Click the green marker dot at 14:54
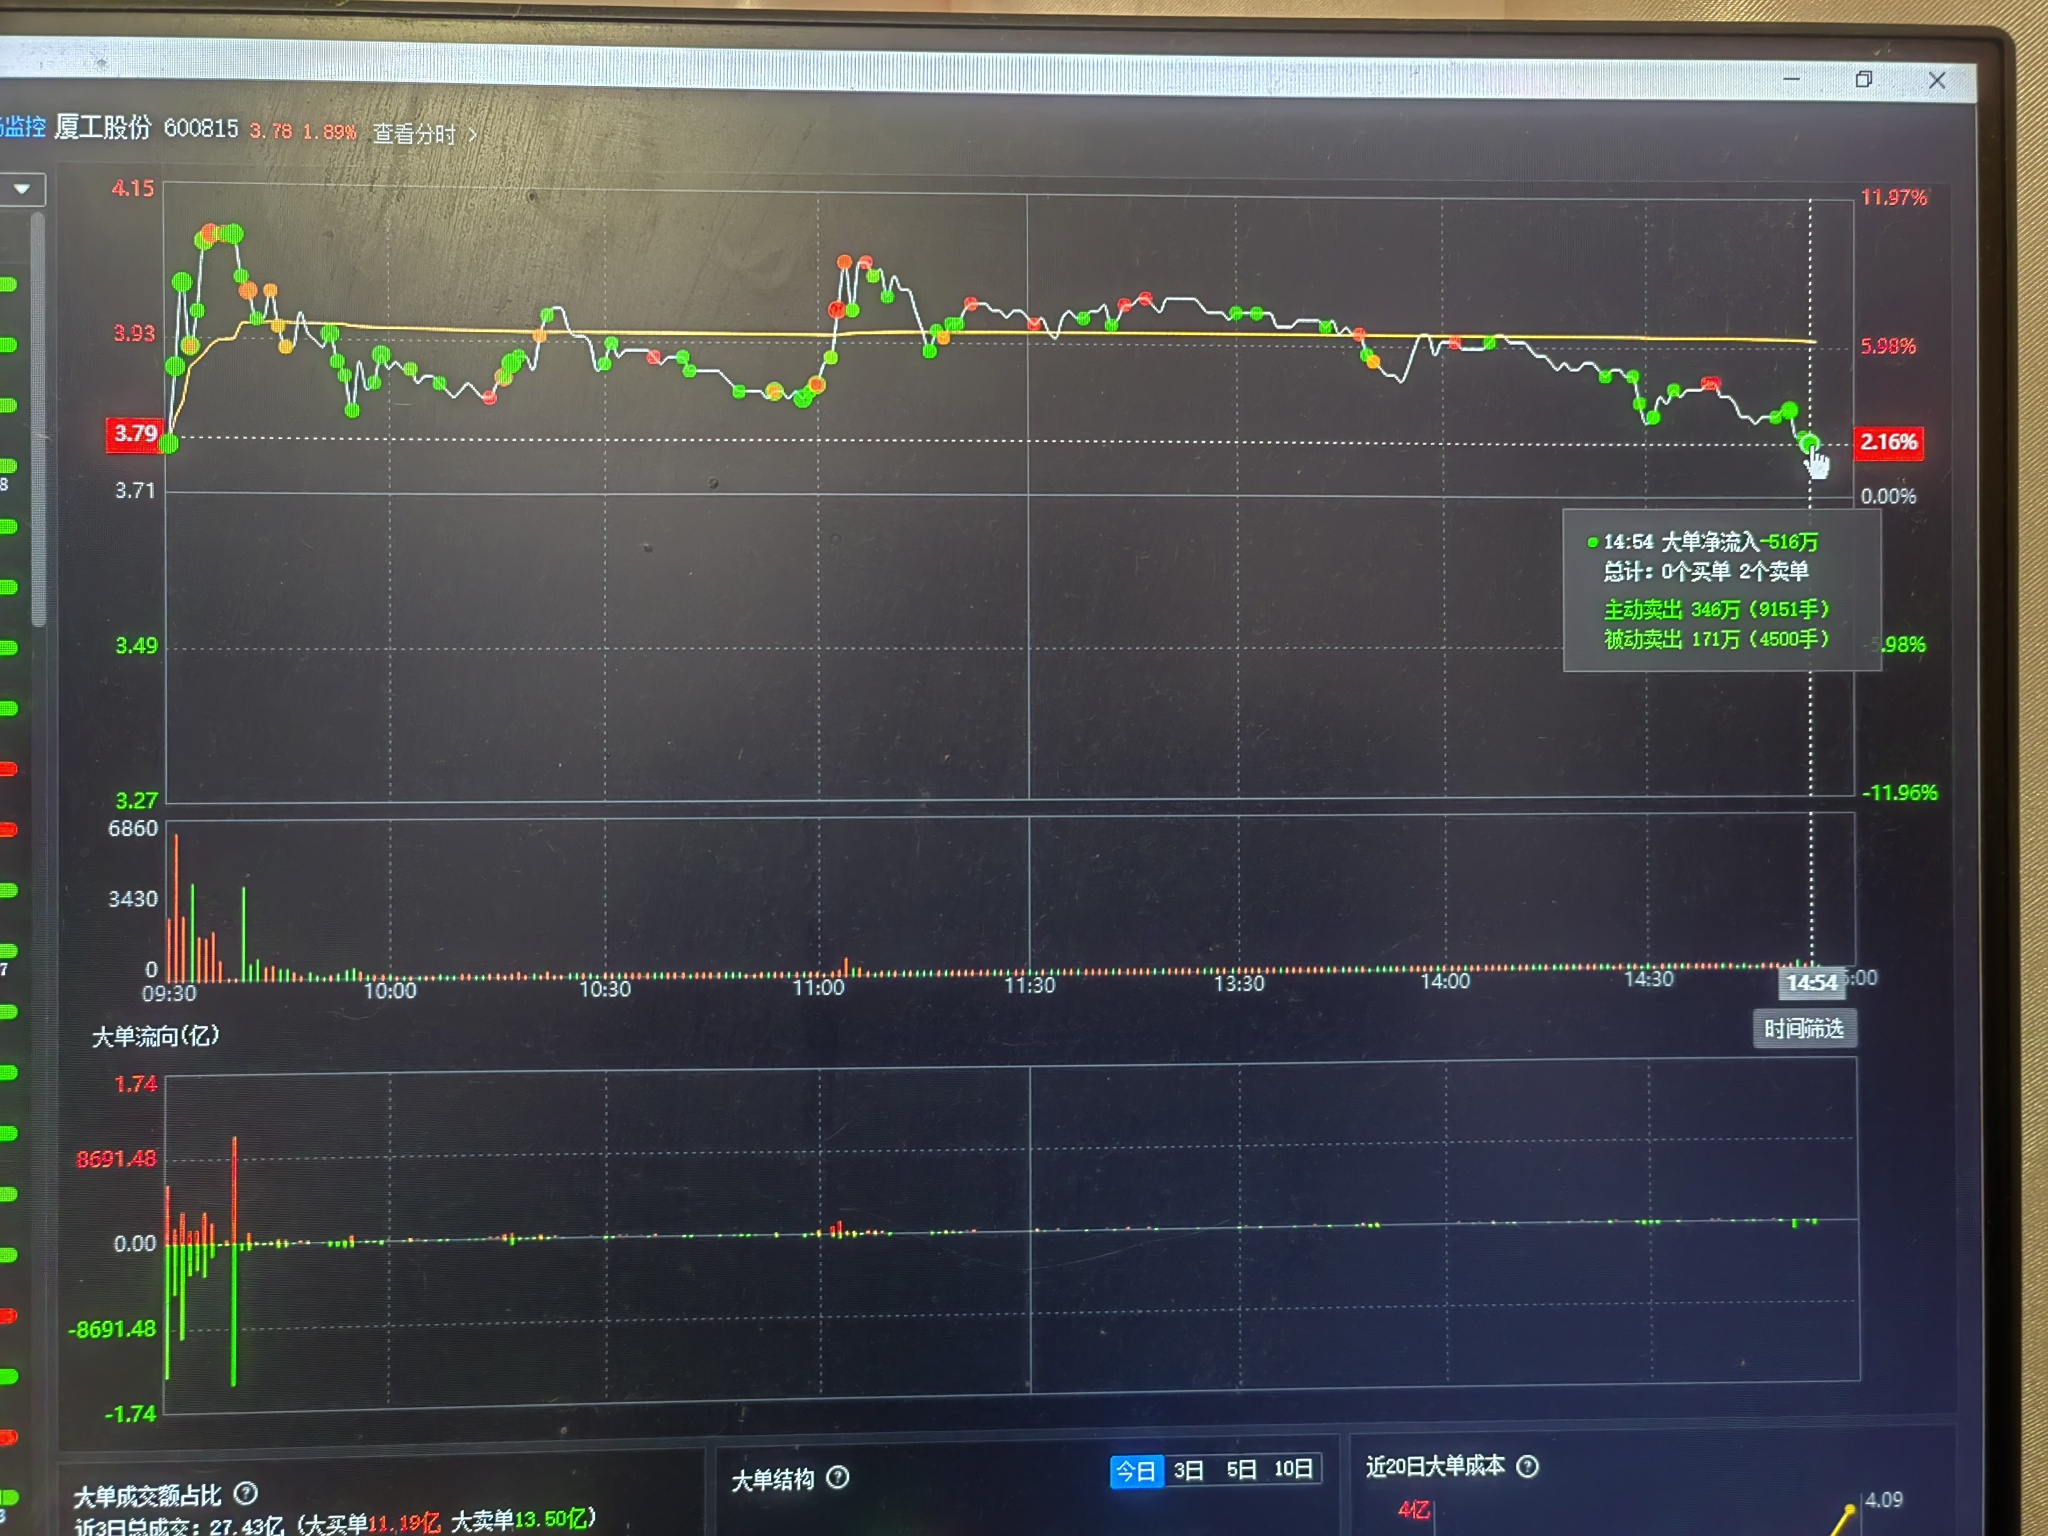 pyautogui.click(x=1808, y=442)
